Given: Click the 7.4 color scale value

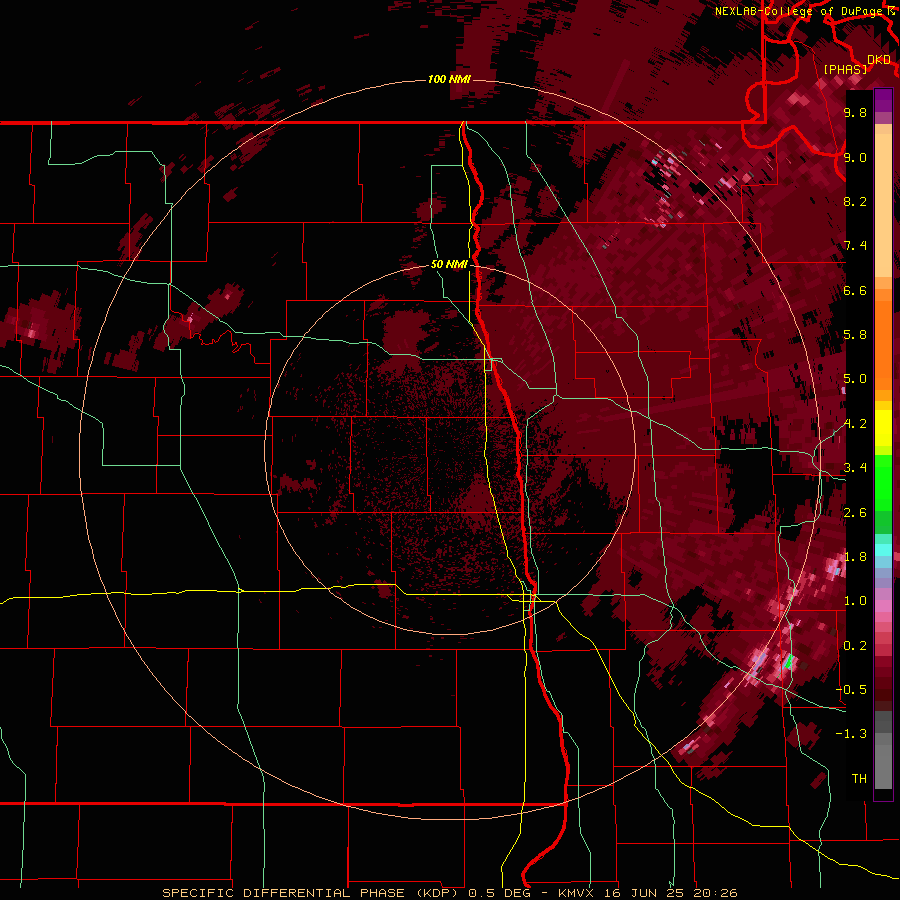Looking at the screenshot, I should 855,246.
